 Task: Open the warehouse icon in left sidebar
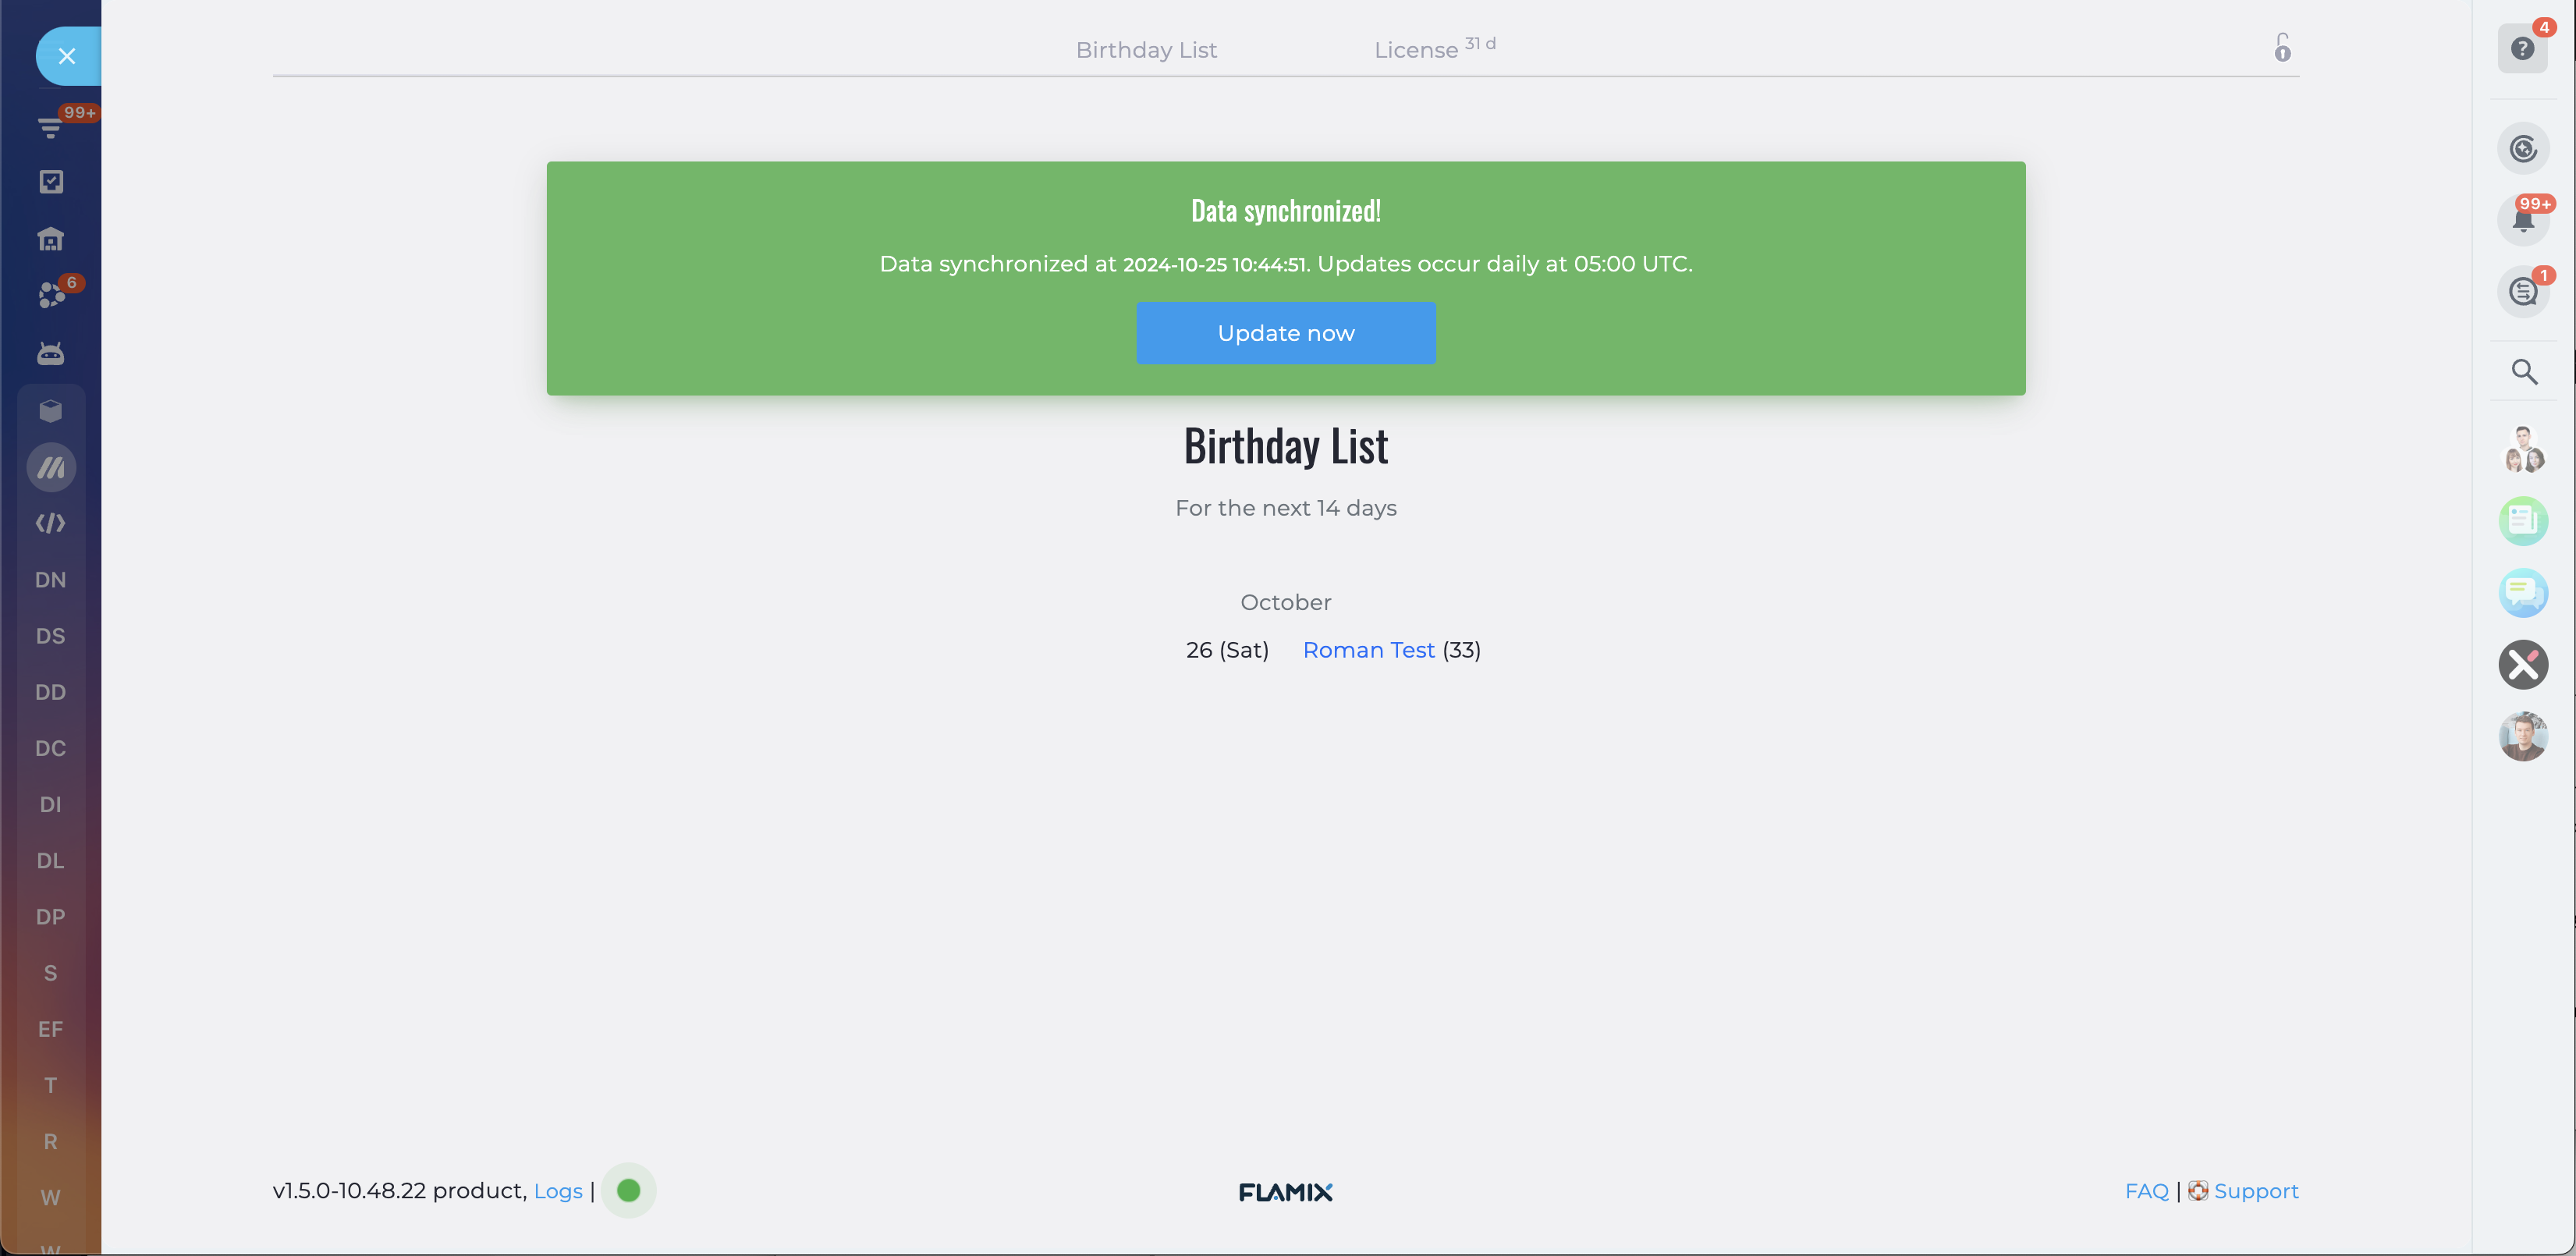51,239
